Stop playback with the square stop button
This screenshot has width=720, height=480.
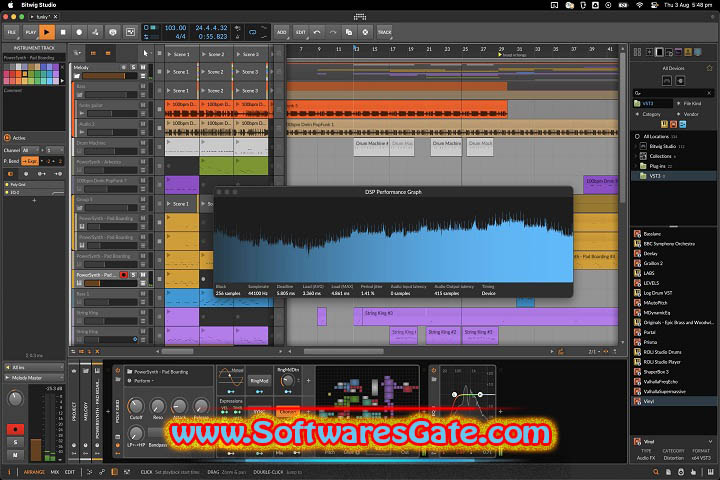pos(63,32)
